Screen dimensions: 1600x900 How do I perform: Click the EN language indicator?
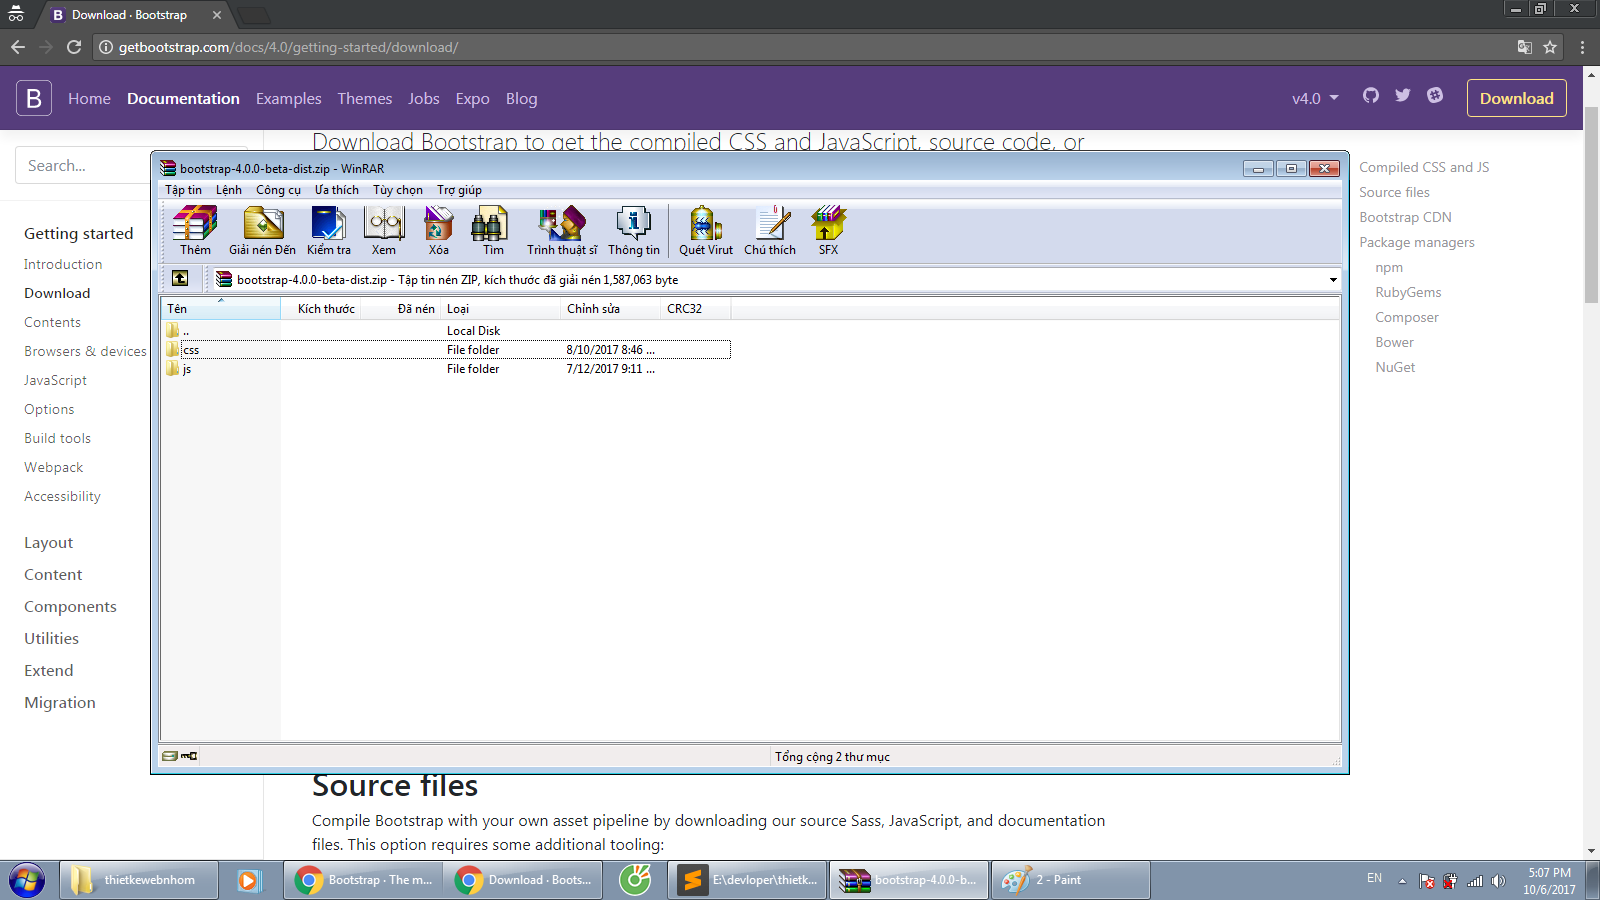coord(1374,878)
